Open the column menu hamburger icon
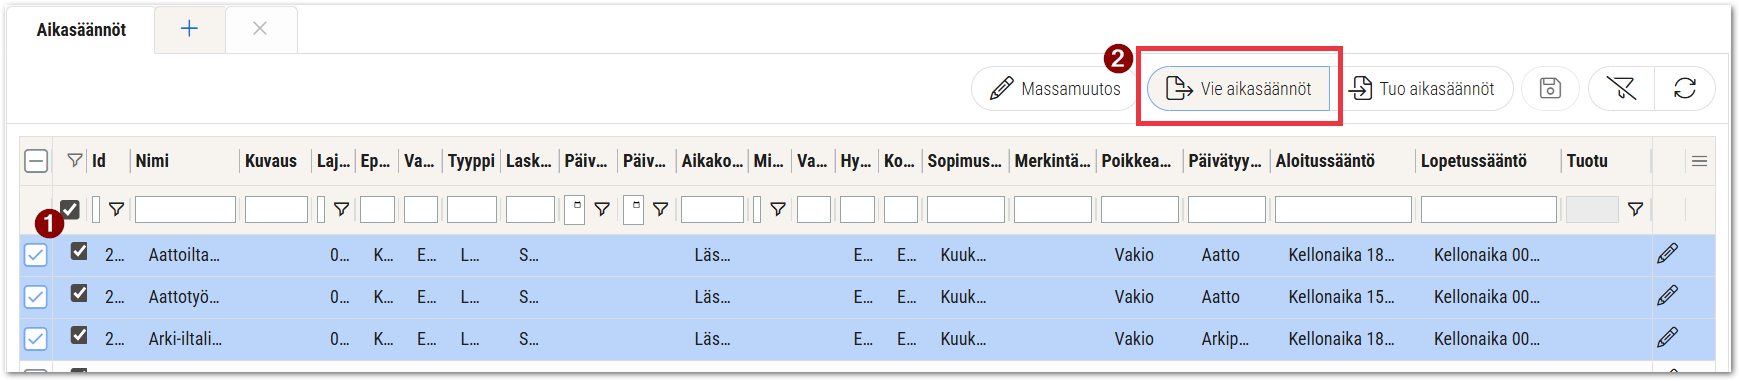The width and height of the screenshot is (1740, 381). click(x=1699, y=161)
